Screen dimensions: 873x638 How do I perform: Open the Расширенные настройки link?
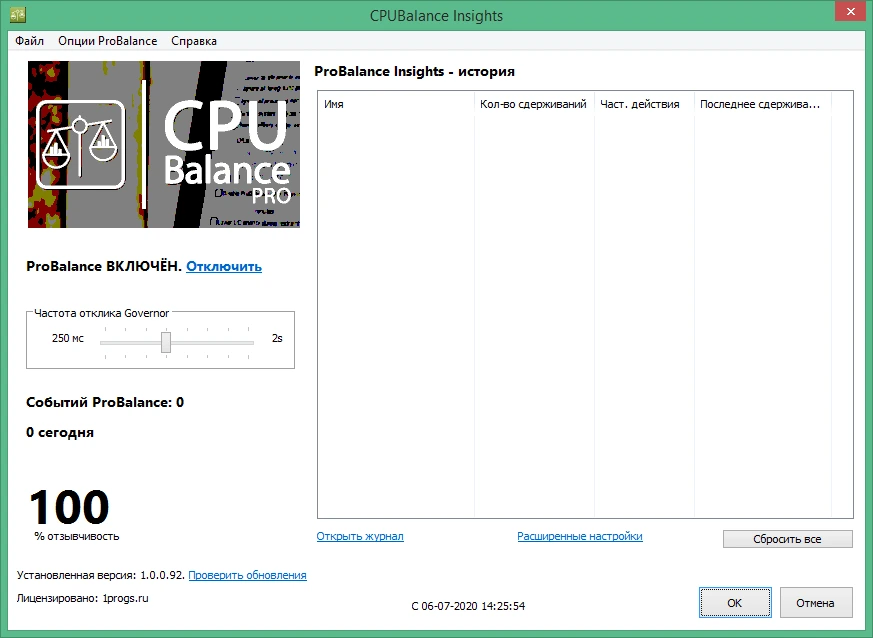tap(580, 536)
